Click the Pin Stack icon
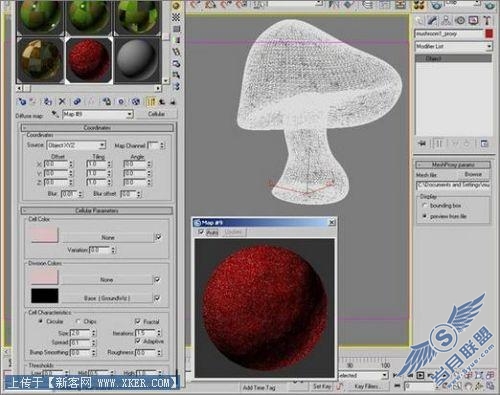Image resolution: width=500 pixels, height=395 pixels. 422,144
